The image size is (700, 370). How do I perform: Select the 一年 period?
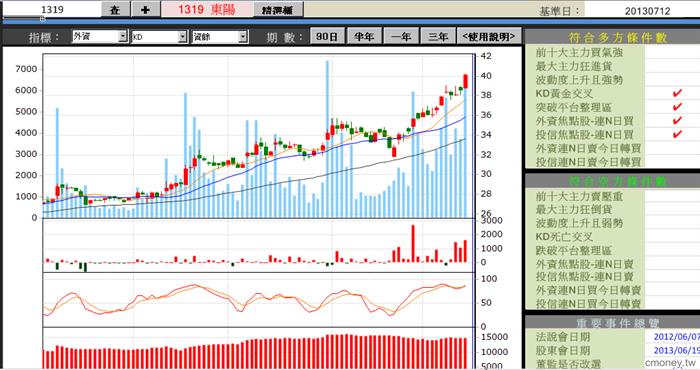[x=401, y=36]
